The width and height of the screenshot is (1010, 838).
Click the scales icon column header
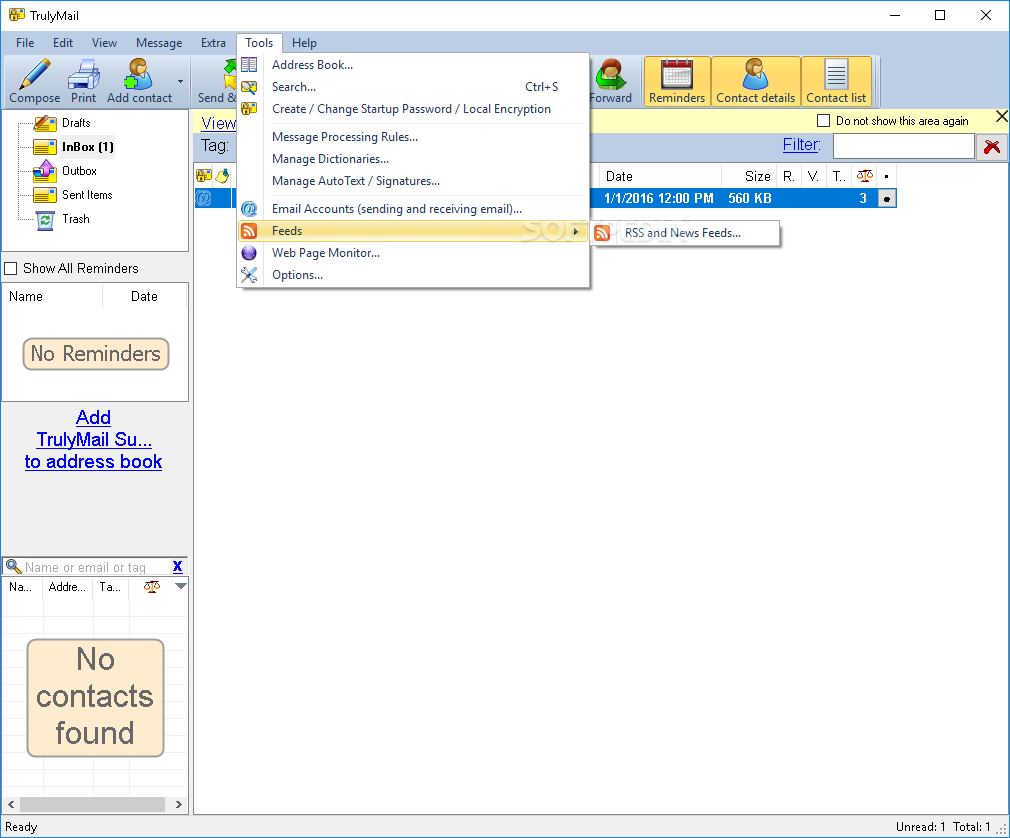864,176
